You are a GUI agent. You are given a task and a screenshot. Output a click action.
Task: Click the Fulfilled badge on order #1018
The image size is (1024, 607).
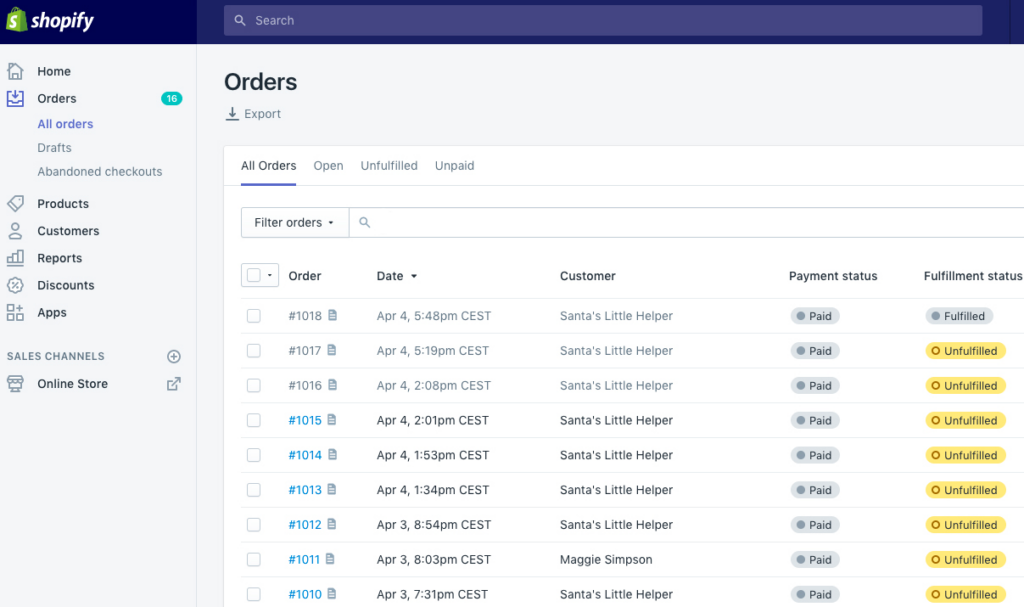(x=959, y=316)
